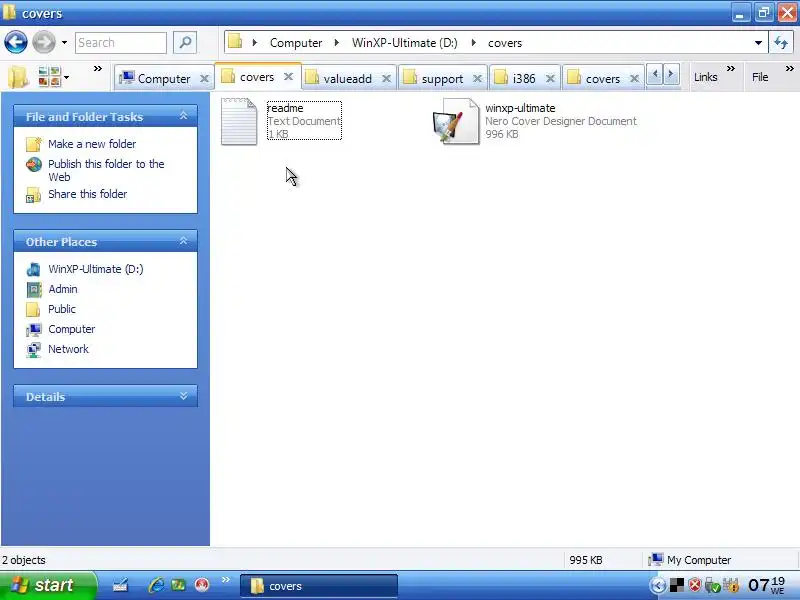Go back with the blue Back arrow
The width and height of the screenshot is (800, 600).
[16, 42]
